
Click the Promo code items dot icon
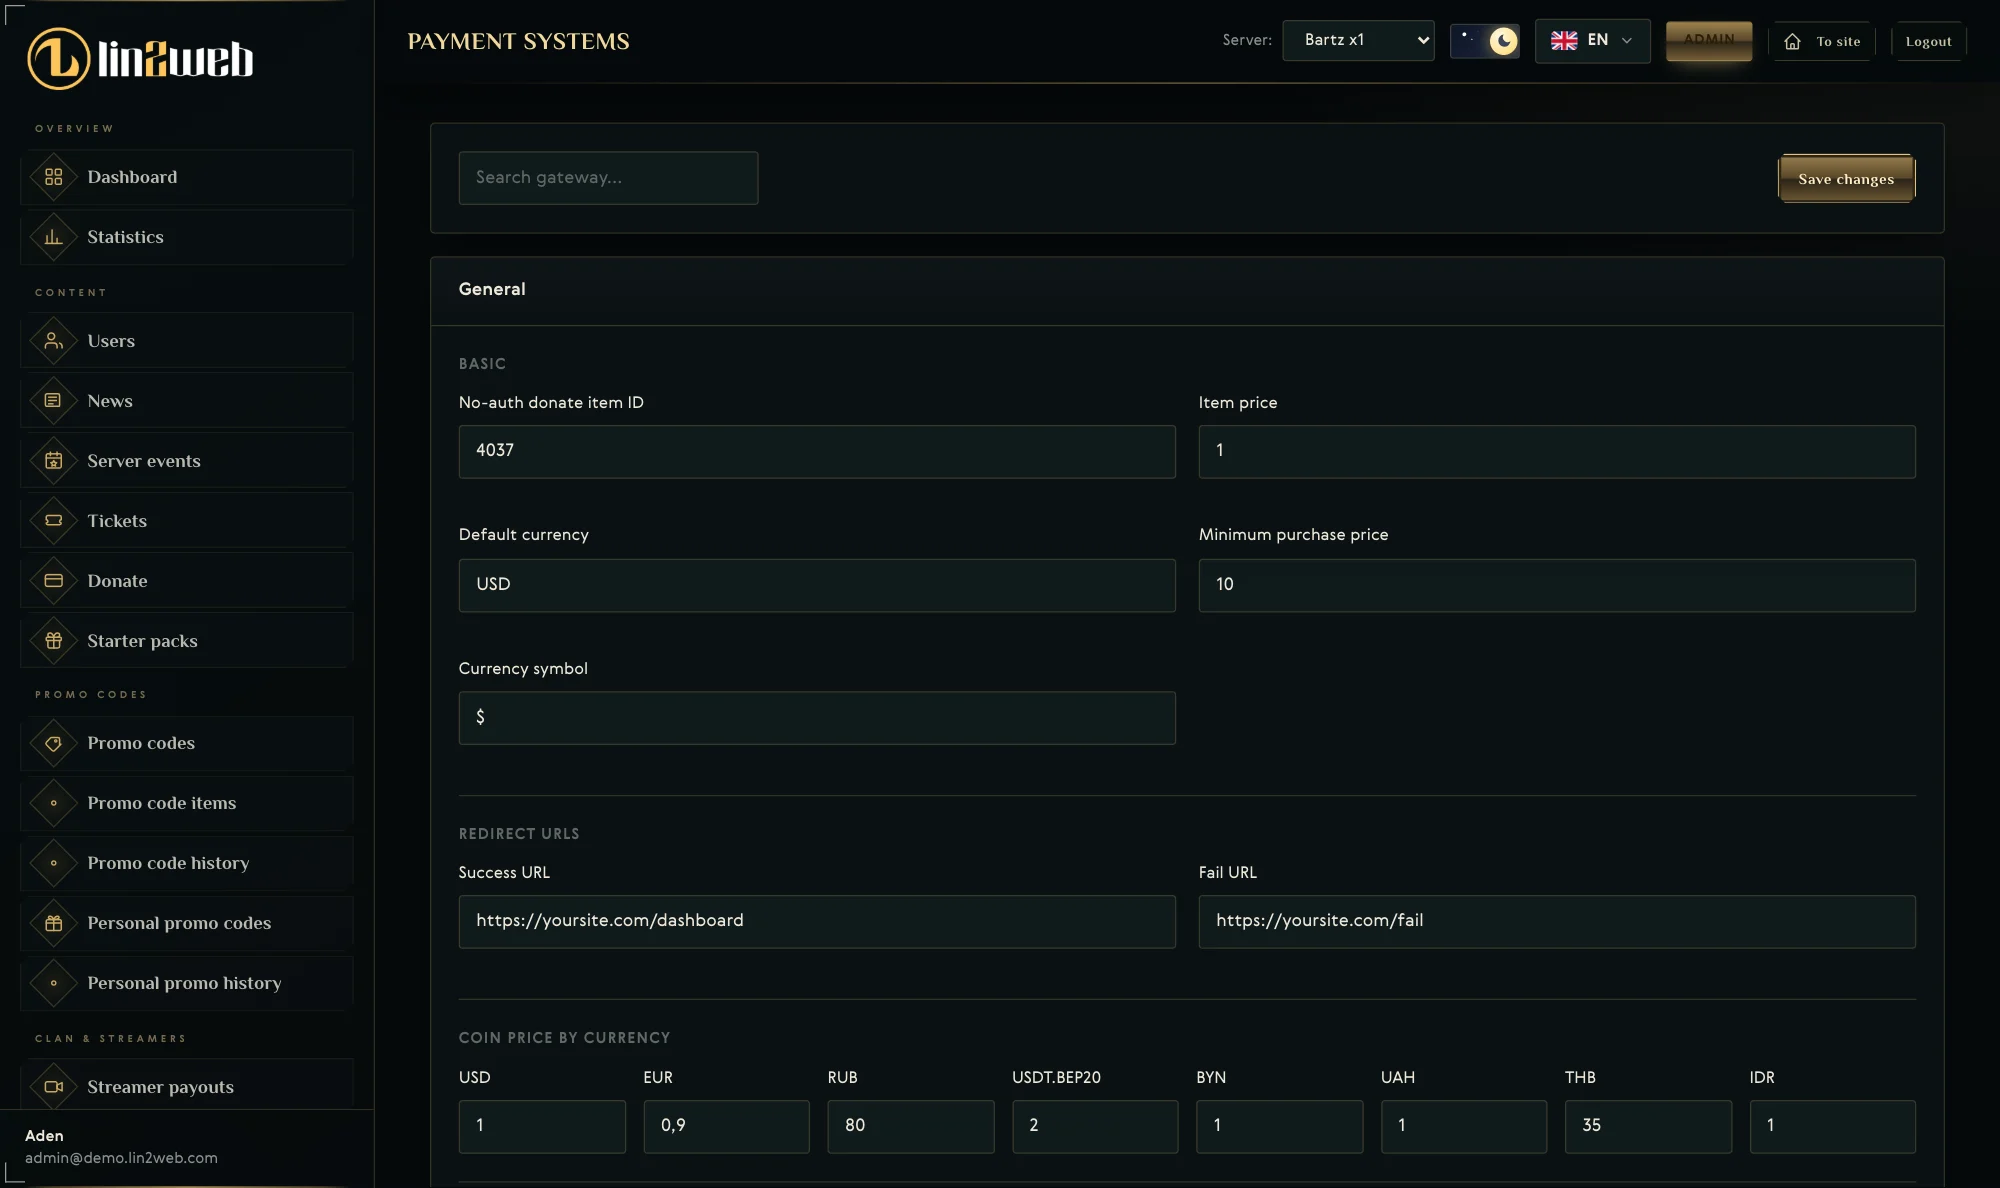[54, 803]
